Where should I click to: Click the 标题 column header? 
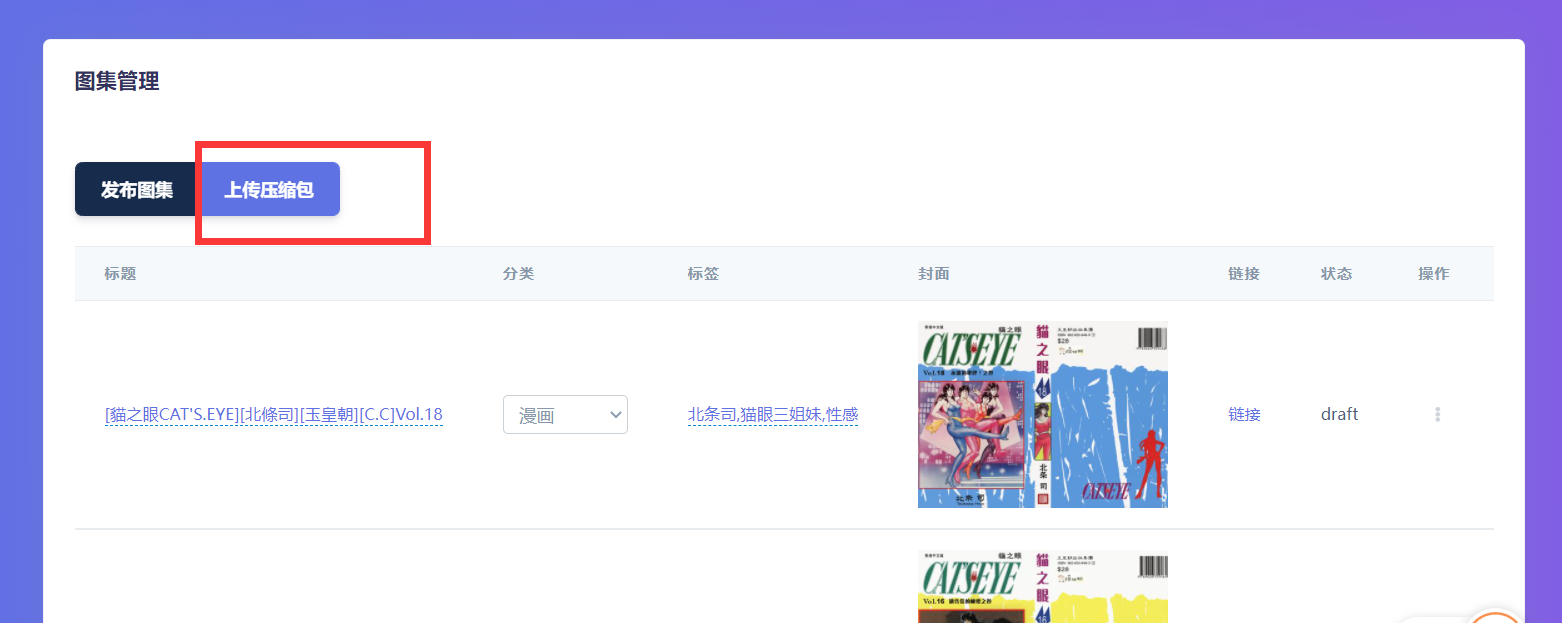pos(120,274)
